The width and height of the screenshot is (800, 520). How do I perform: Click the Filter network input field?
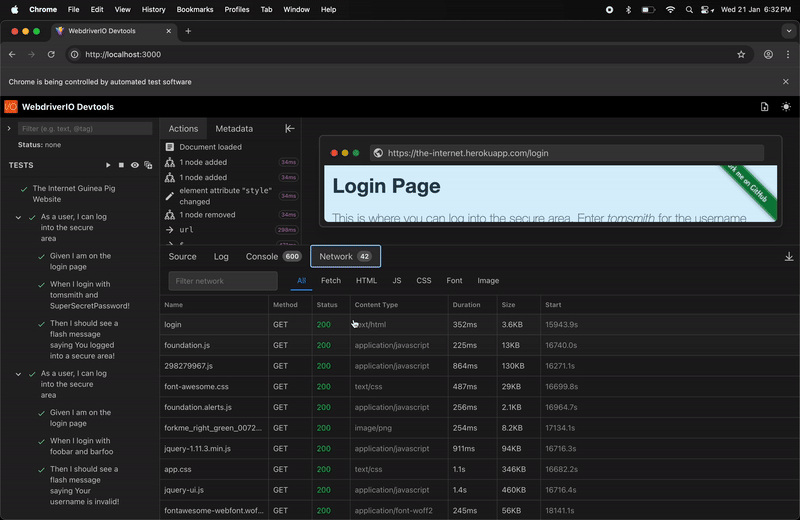pyautogui.click(x=222, y=281)
